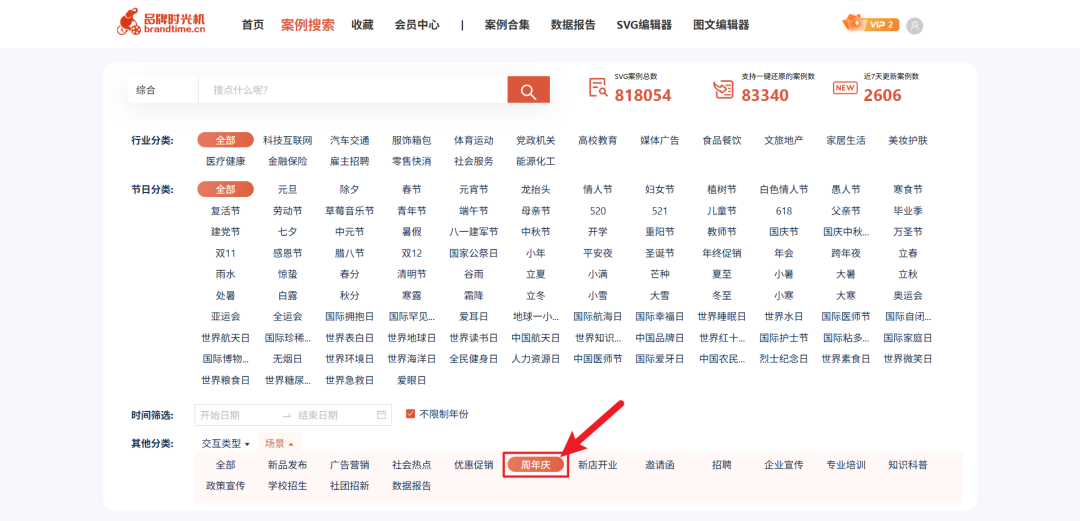This screenshot has width=1080, height=521.
Task: Select the 618 holiday filter
Action: 784,210
